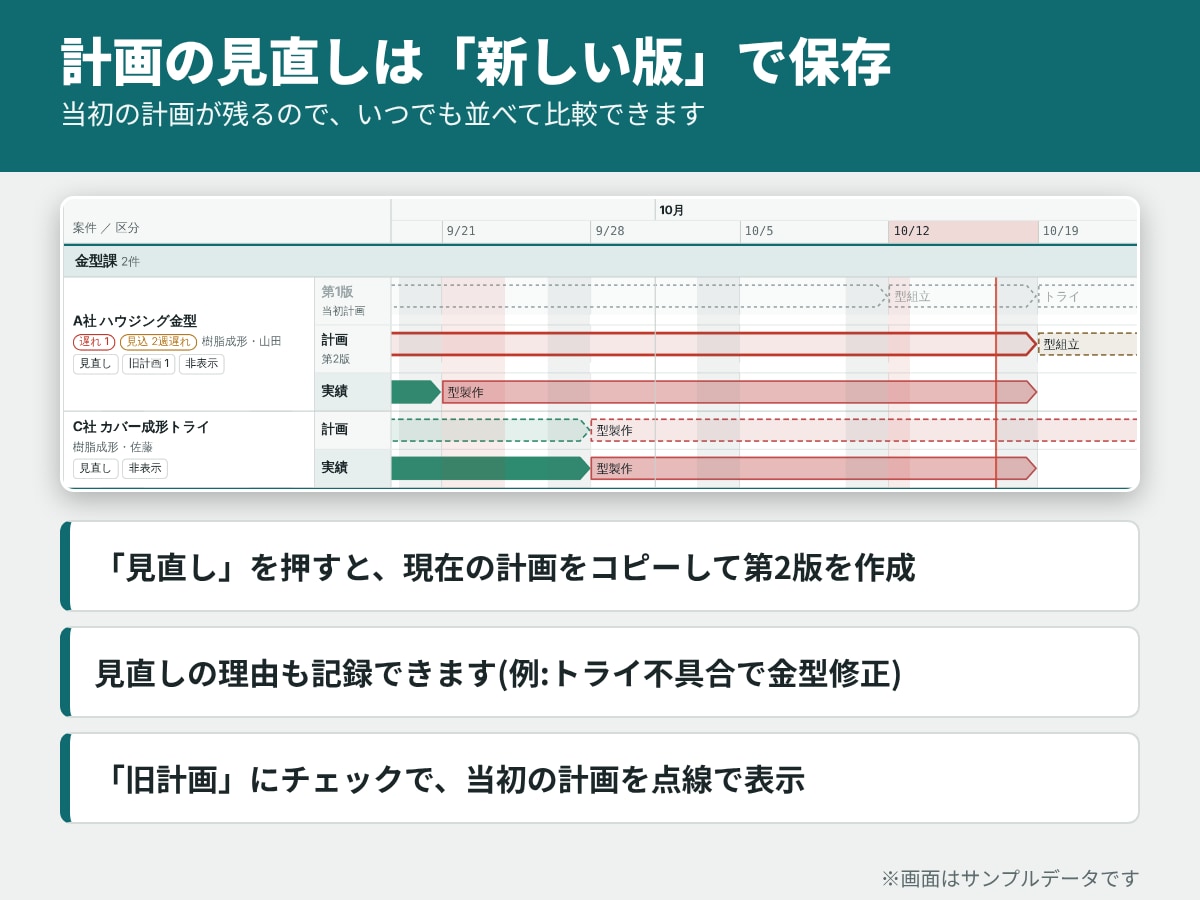
Task: Select the C社 カバー成形トライ project name
Action: coord(141,427)
